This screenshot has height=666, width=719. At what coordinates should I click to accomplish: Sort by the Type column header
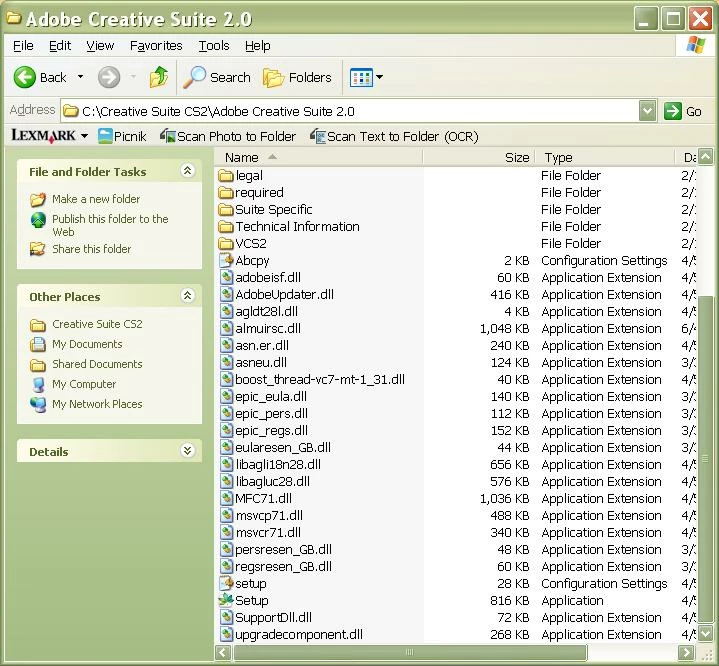coord(604,157)
